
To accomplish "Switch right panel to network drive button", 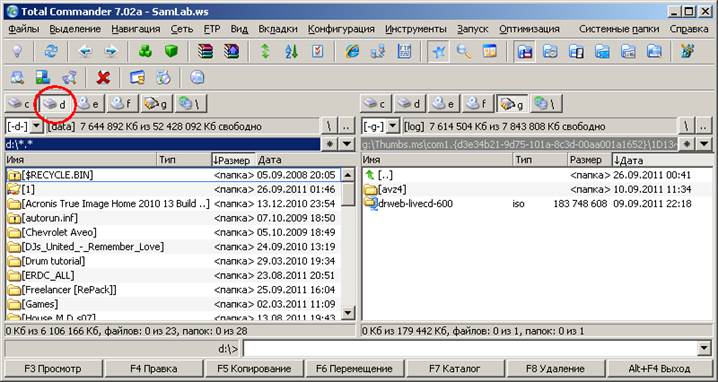I will pyautogui.click(x=547, y=104).
